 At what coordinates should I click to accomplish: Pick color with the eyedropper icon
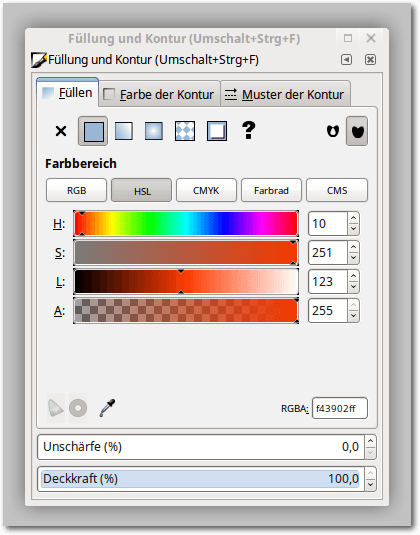[107, 408]
